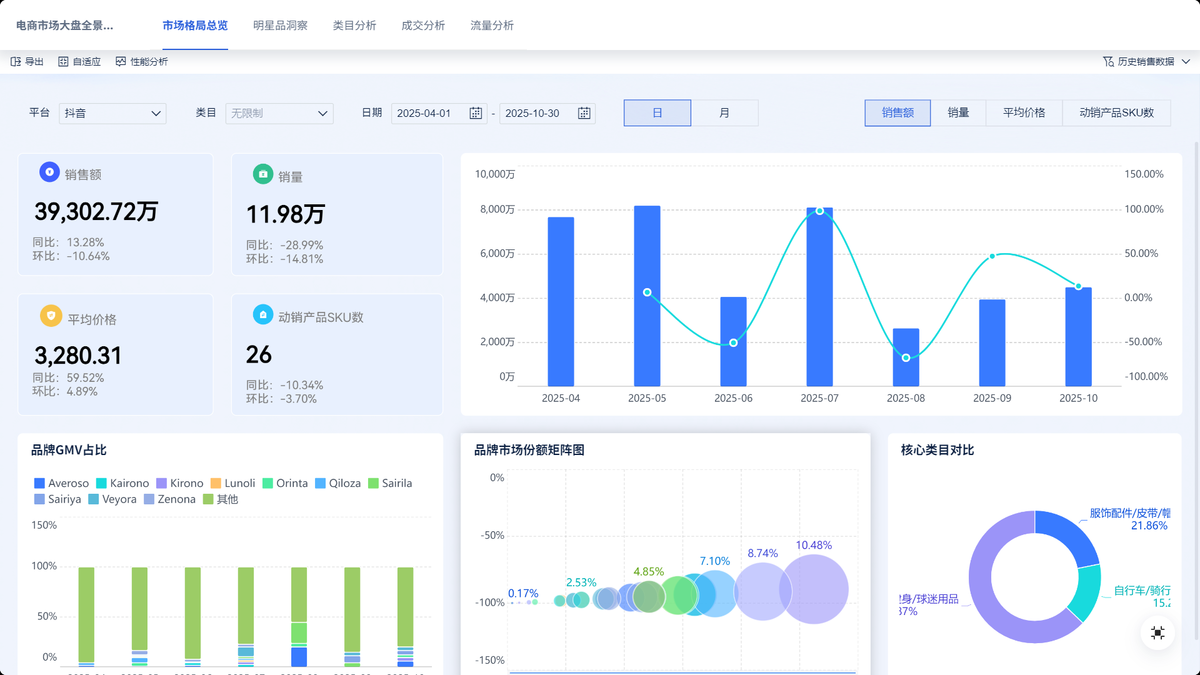Click the 历史销售数据 filter icon

(x=1108, y=61)
